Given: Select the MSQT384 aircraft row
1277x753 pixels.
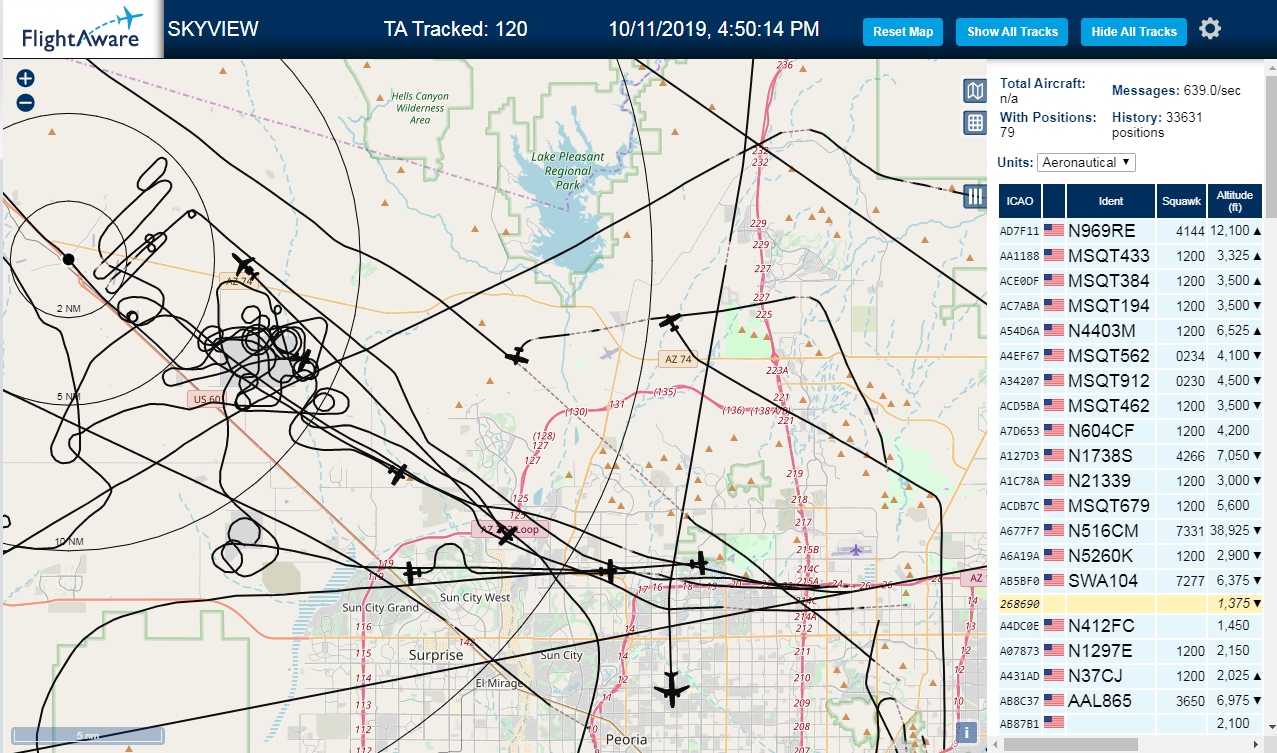Looking at the screenshot, I should coord(1131,280).
